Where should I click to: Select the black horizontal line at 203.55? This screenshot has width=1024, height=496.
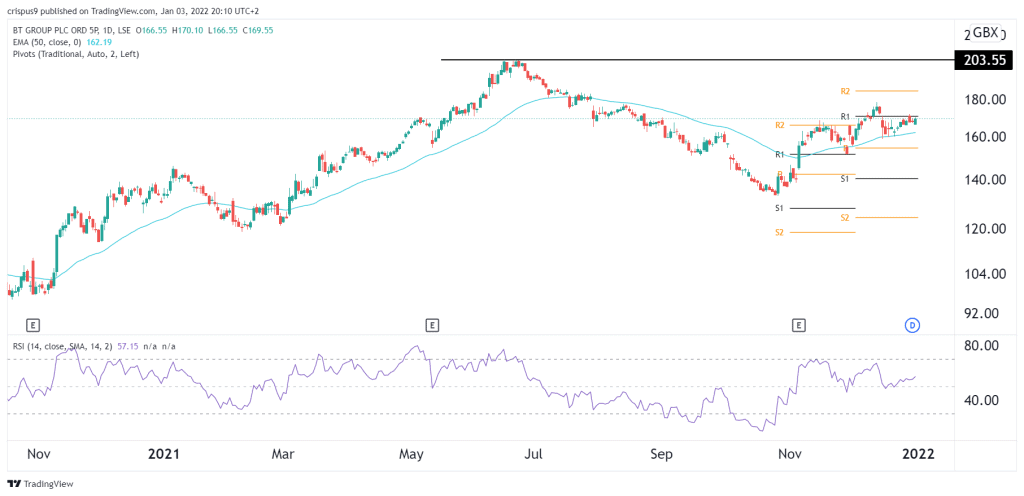[697, 60]
